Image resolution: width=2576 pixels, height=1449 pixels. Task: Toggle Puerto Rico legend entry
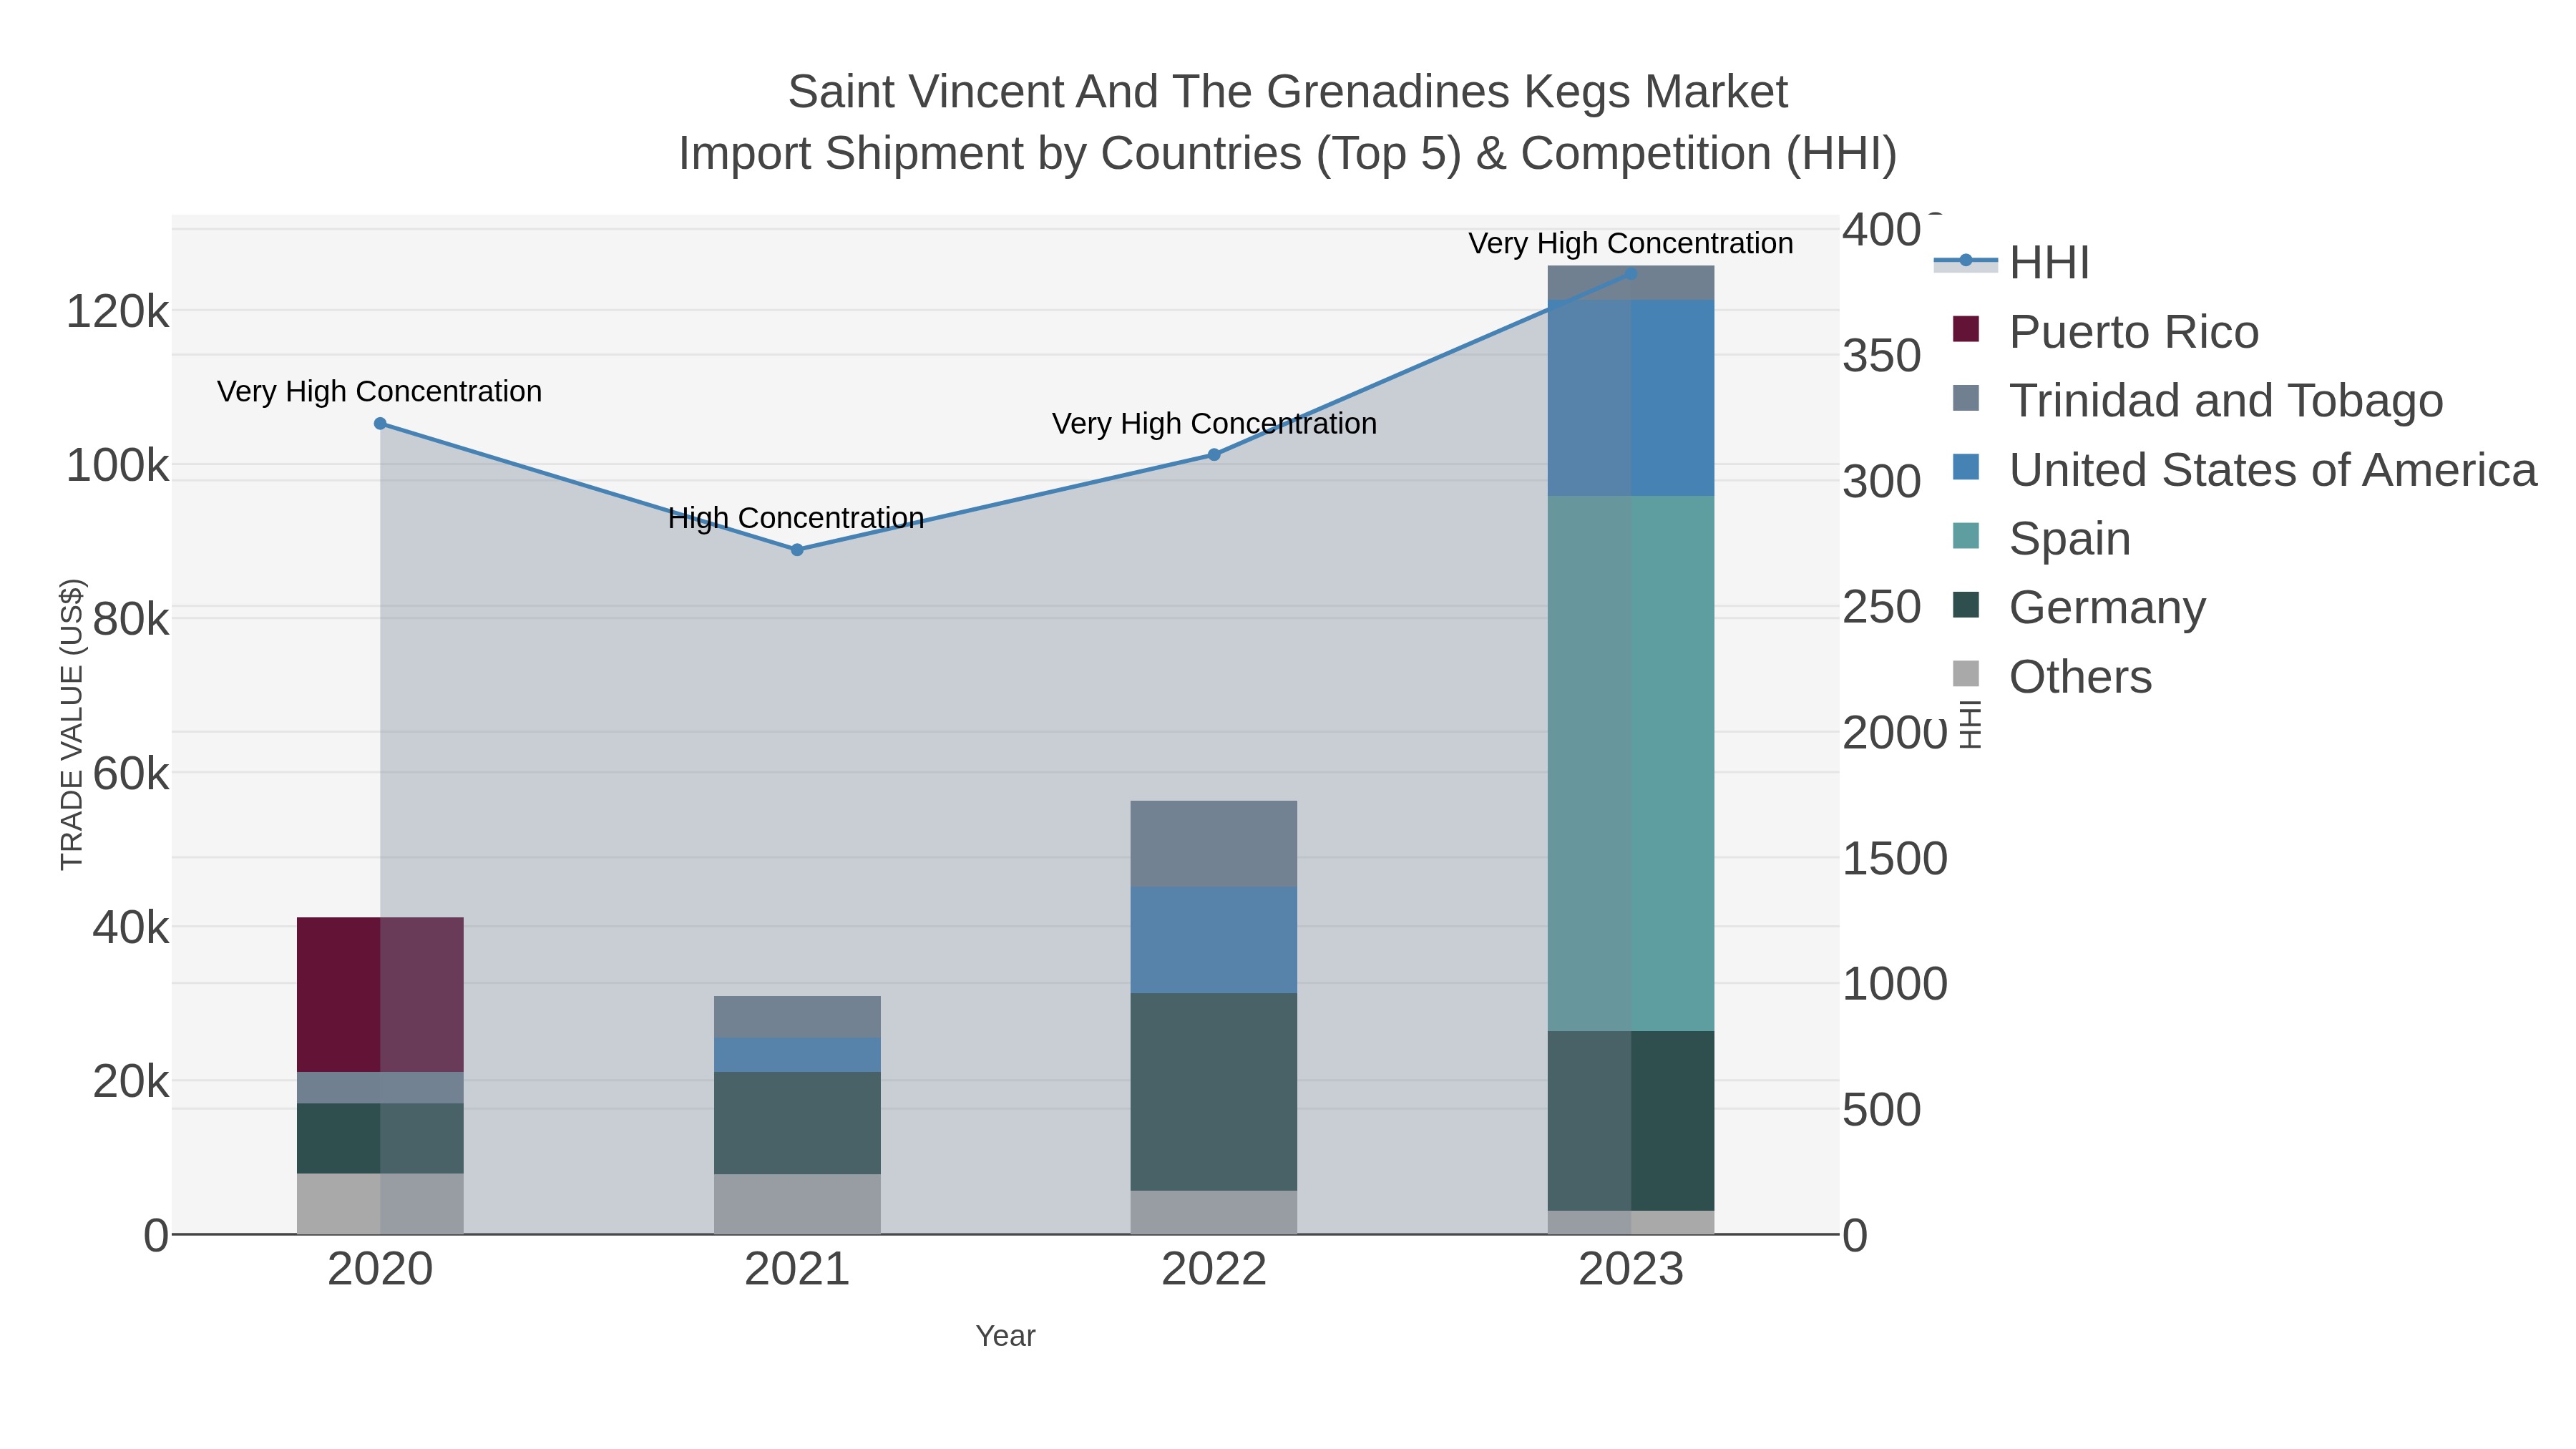point(2105,331)
